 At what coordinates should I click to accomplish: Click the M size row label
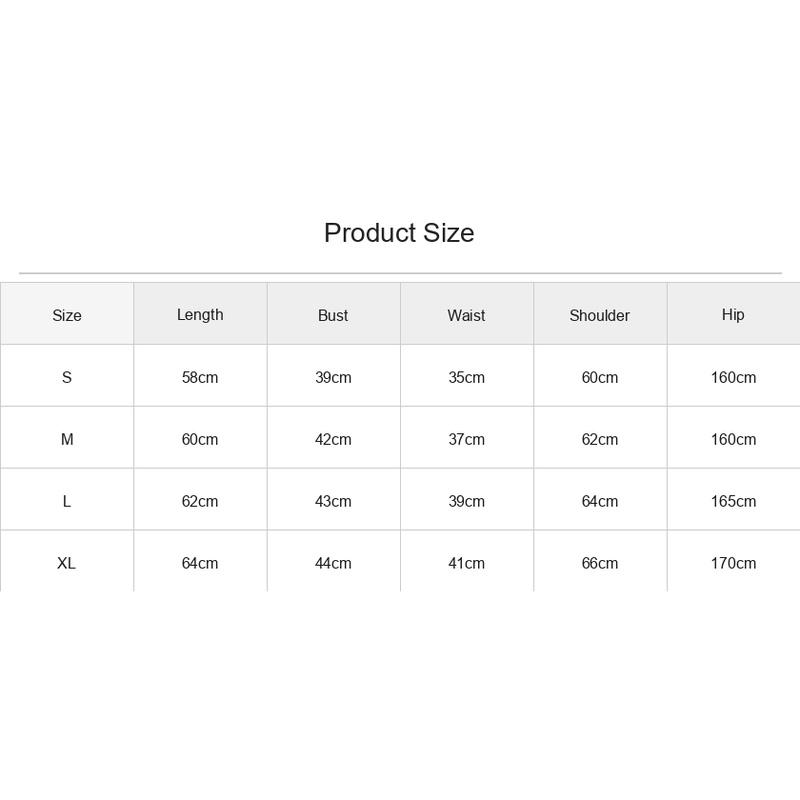point(67,439)
